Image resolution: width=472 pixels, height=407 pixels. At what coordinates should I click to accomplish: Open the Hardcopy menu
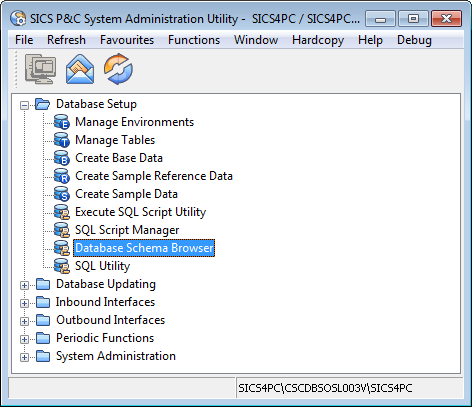point(318,40)
